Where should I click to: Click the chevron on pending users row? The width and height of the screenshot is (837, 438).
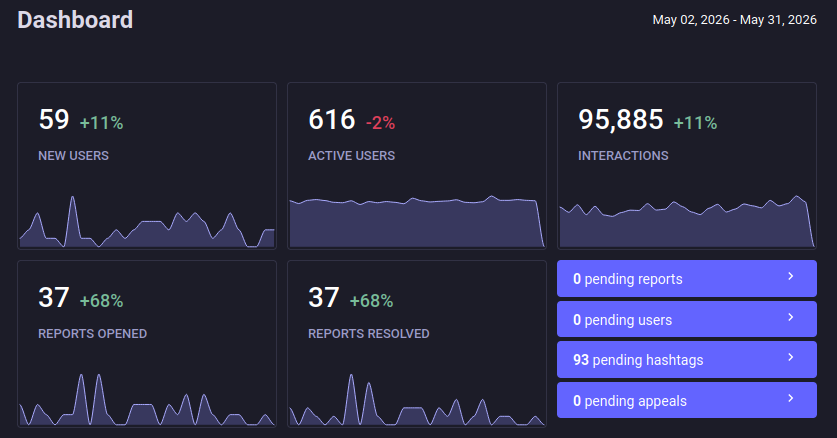[791, 317]
